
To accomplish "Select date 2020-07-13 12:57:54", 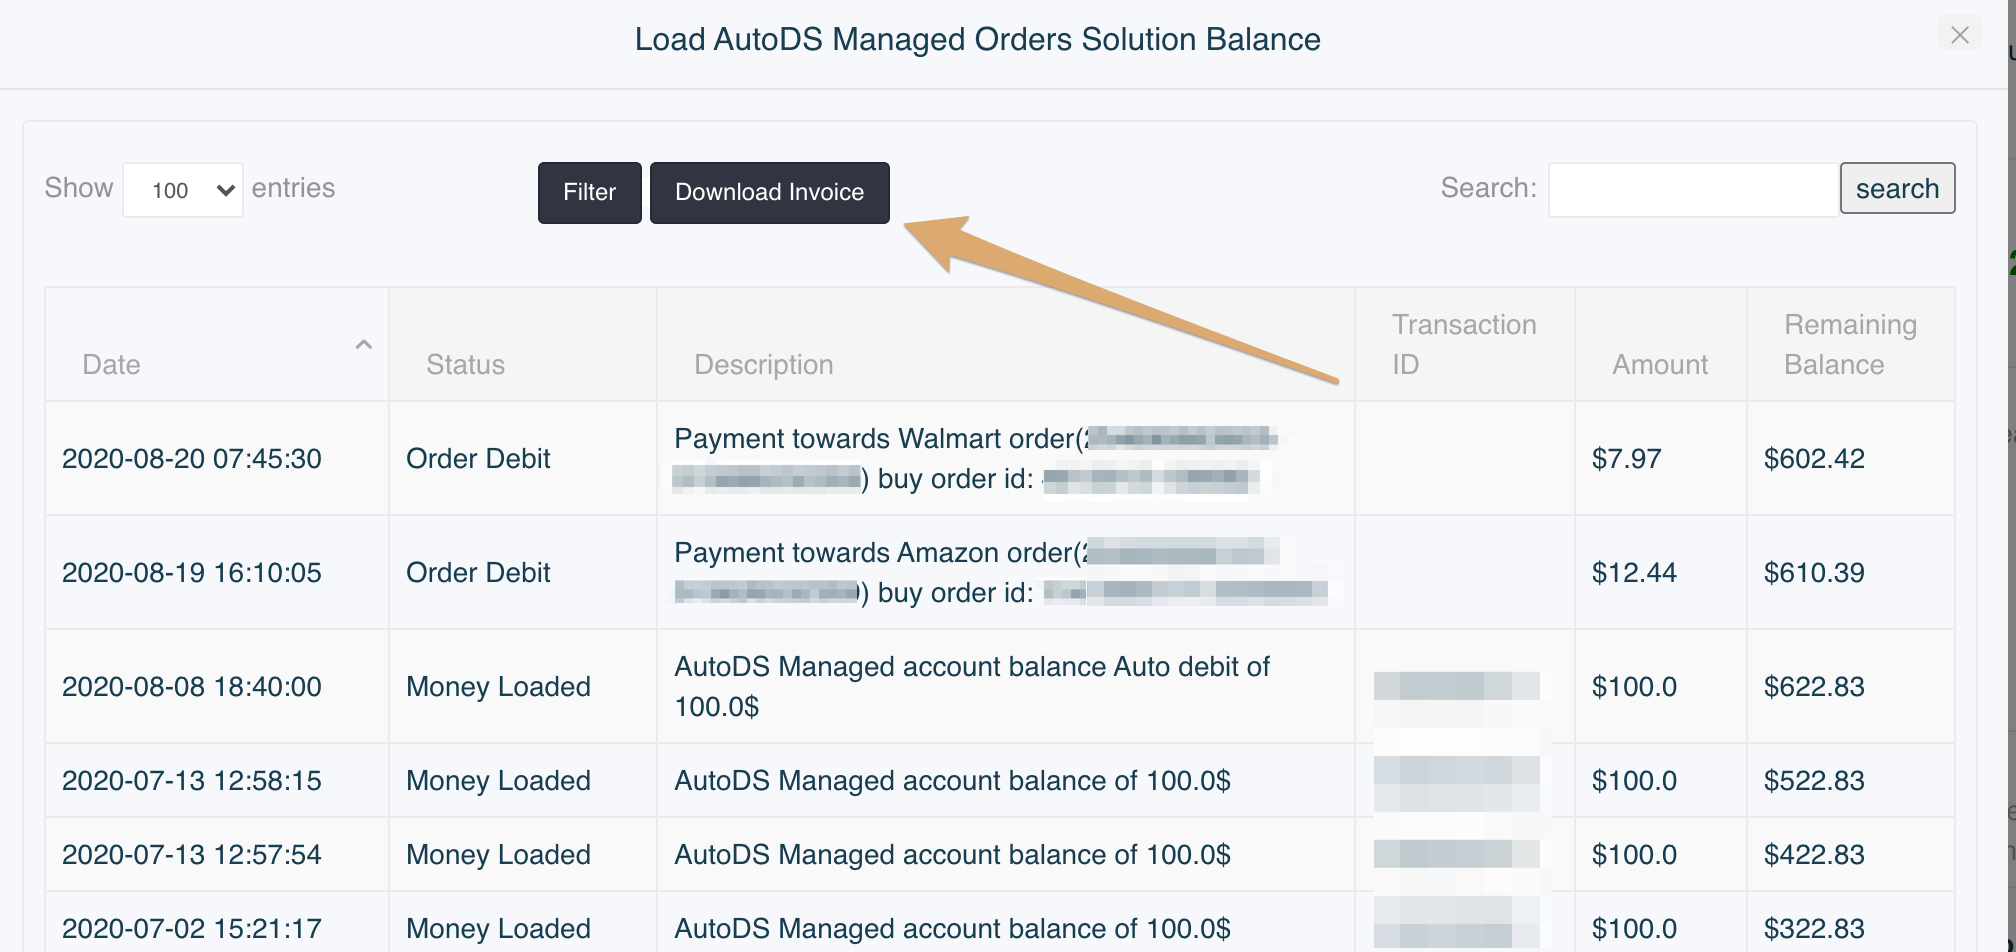I will [192, 855].
